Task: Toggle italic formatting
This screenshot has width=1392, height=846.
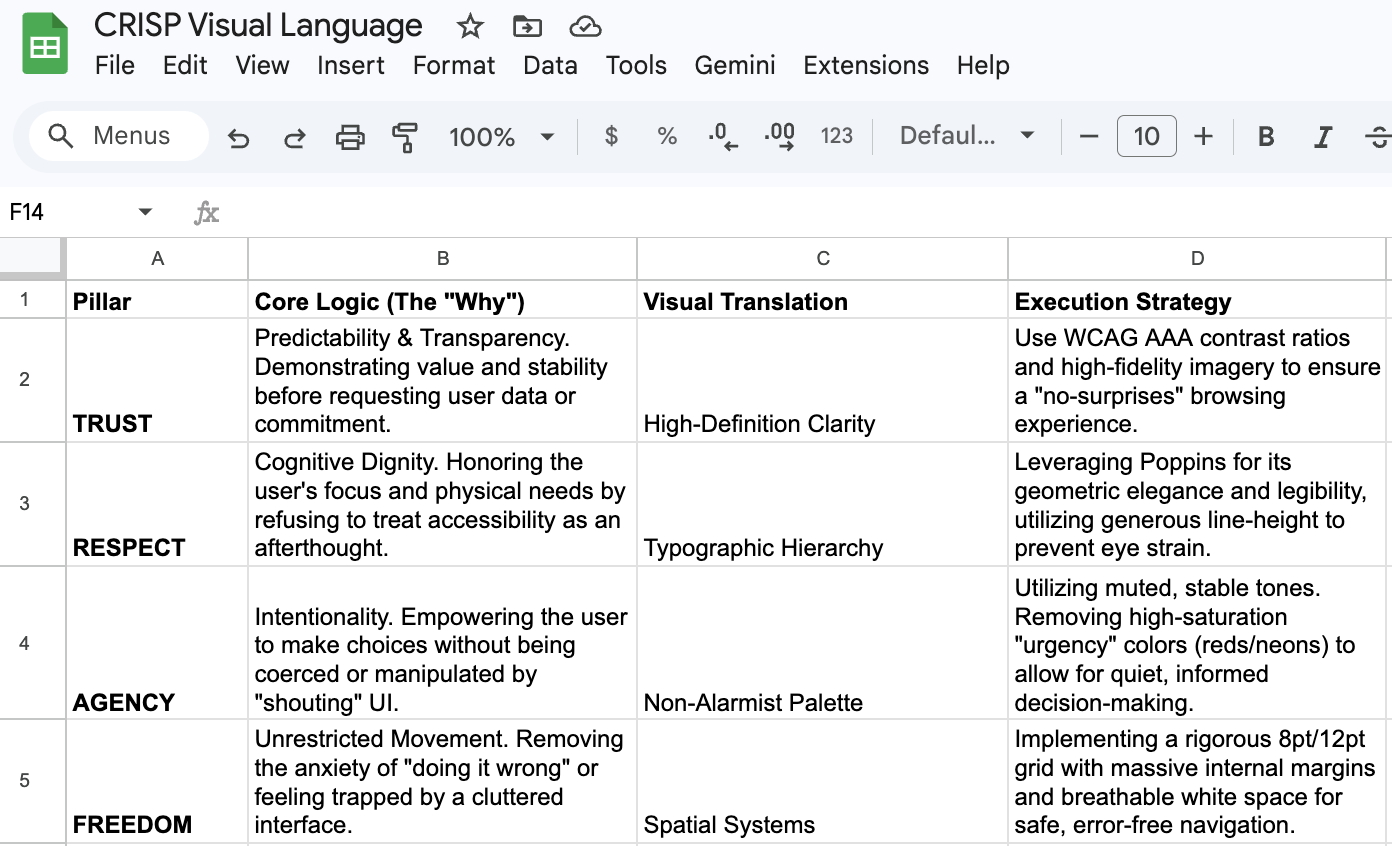Action: click(1322, 137)
